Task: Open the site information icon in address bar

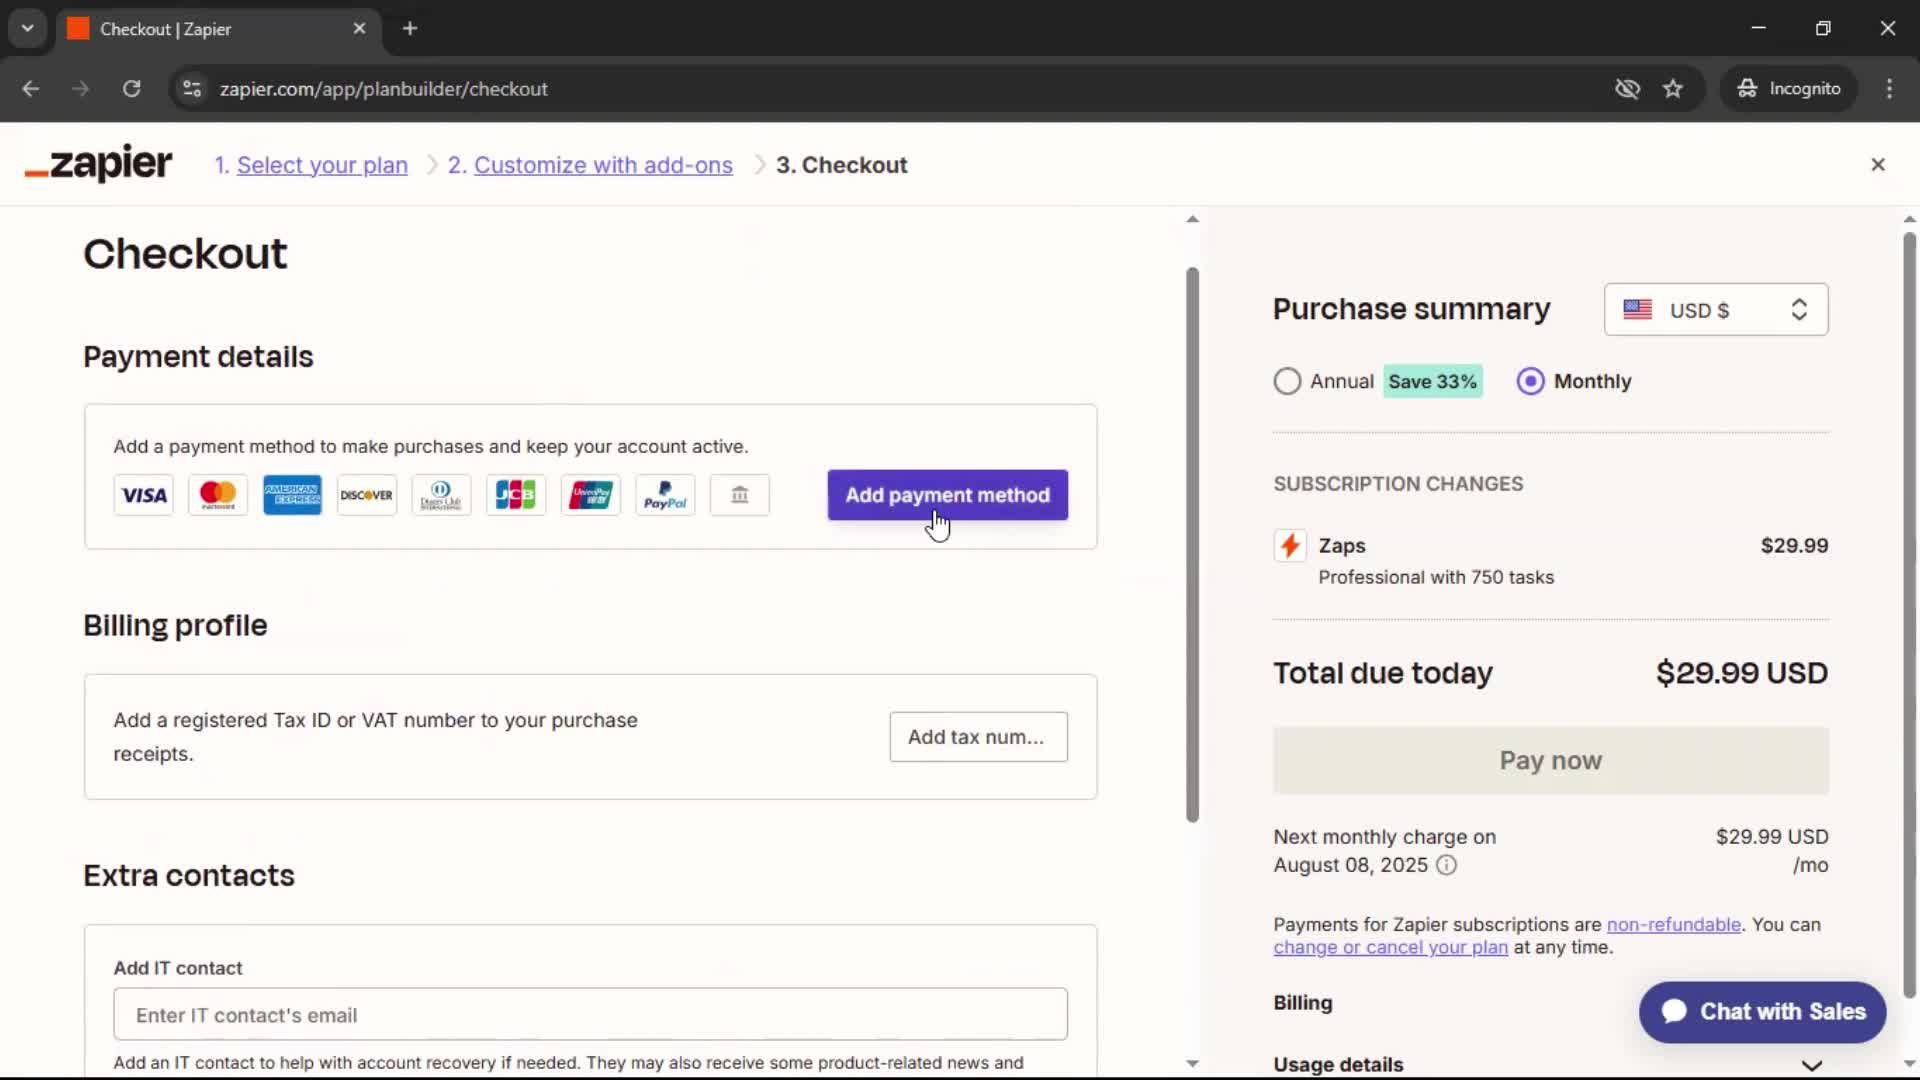Action: pos(192,89)
